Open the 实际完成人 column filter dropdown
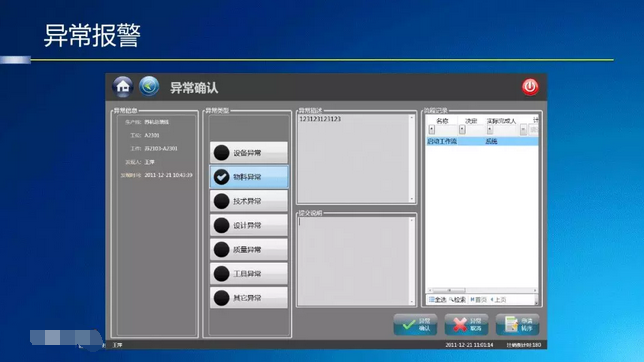Image resolution: width=644 pixels, height=362 pixels. tap(490, 130)
